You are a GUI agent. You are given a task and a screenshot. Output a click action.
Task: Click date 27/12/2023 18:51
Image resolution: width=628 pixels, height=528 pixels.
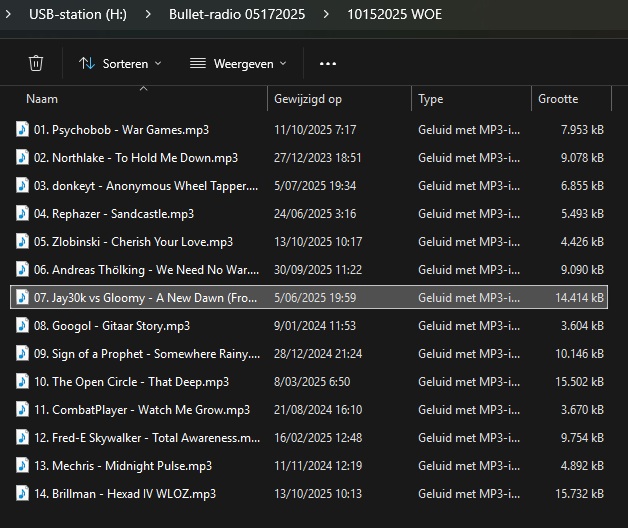coord(318,158)
